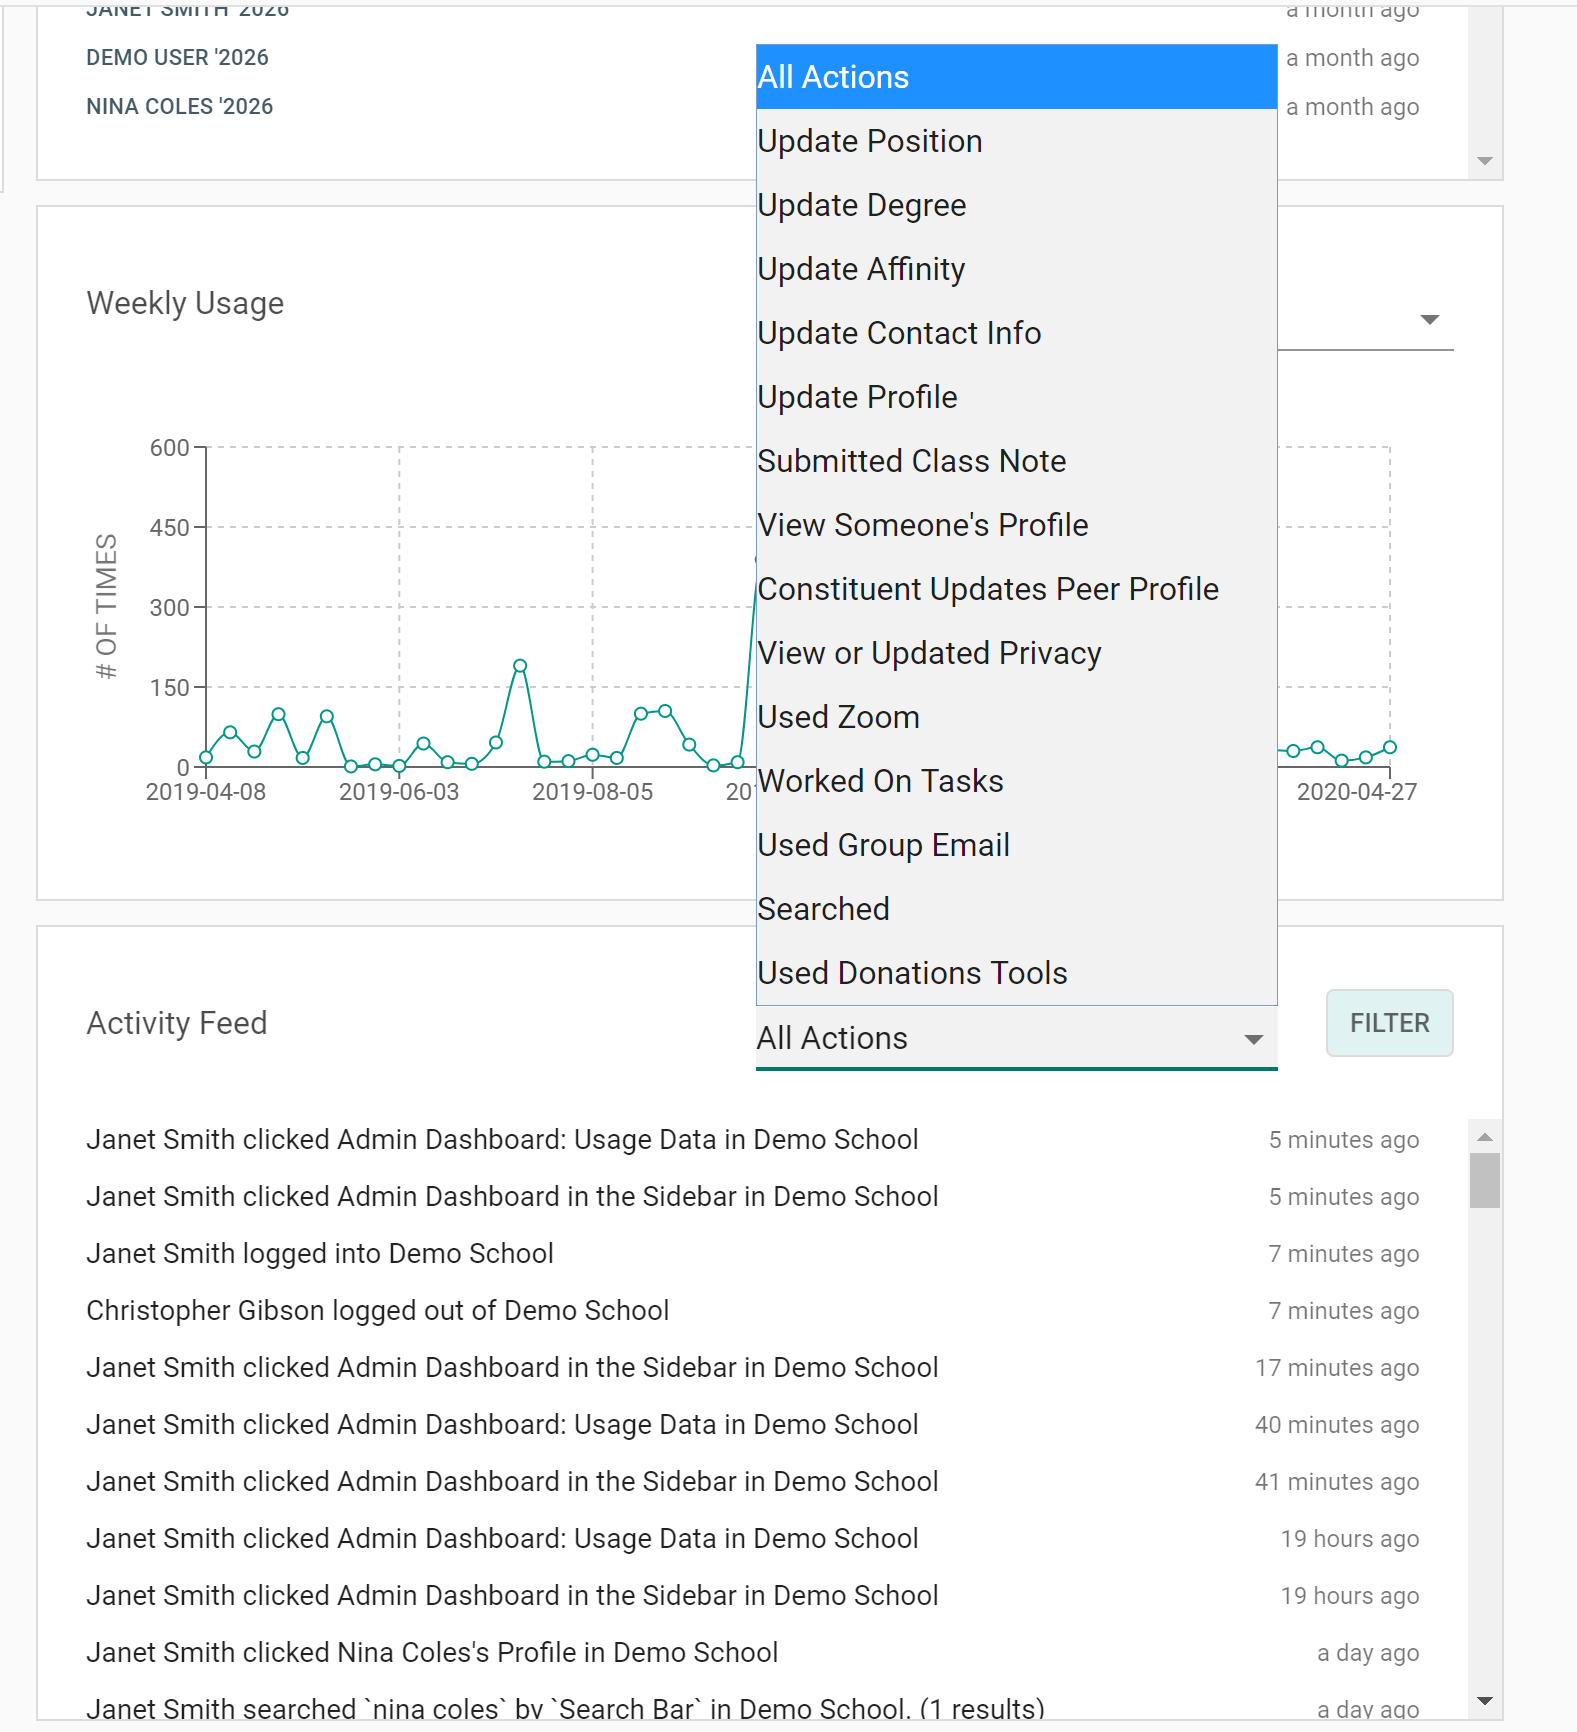Screen dimensions: 1577x1732
Task: Choose Submitted Class Note filter option
Action: click(911, 461)
